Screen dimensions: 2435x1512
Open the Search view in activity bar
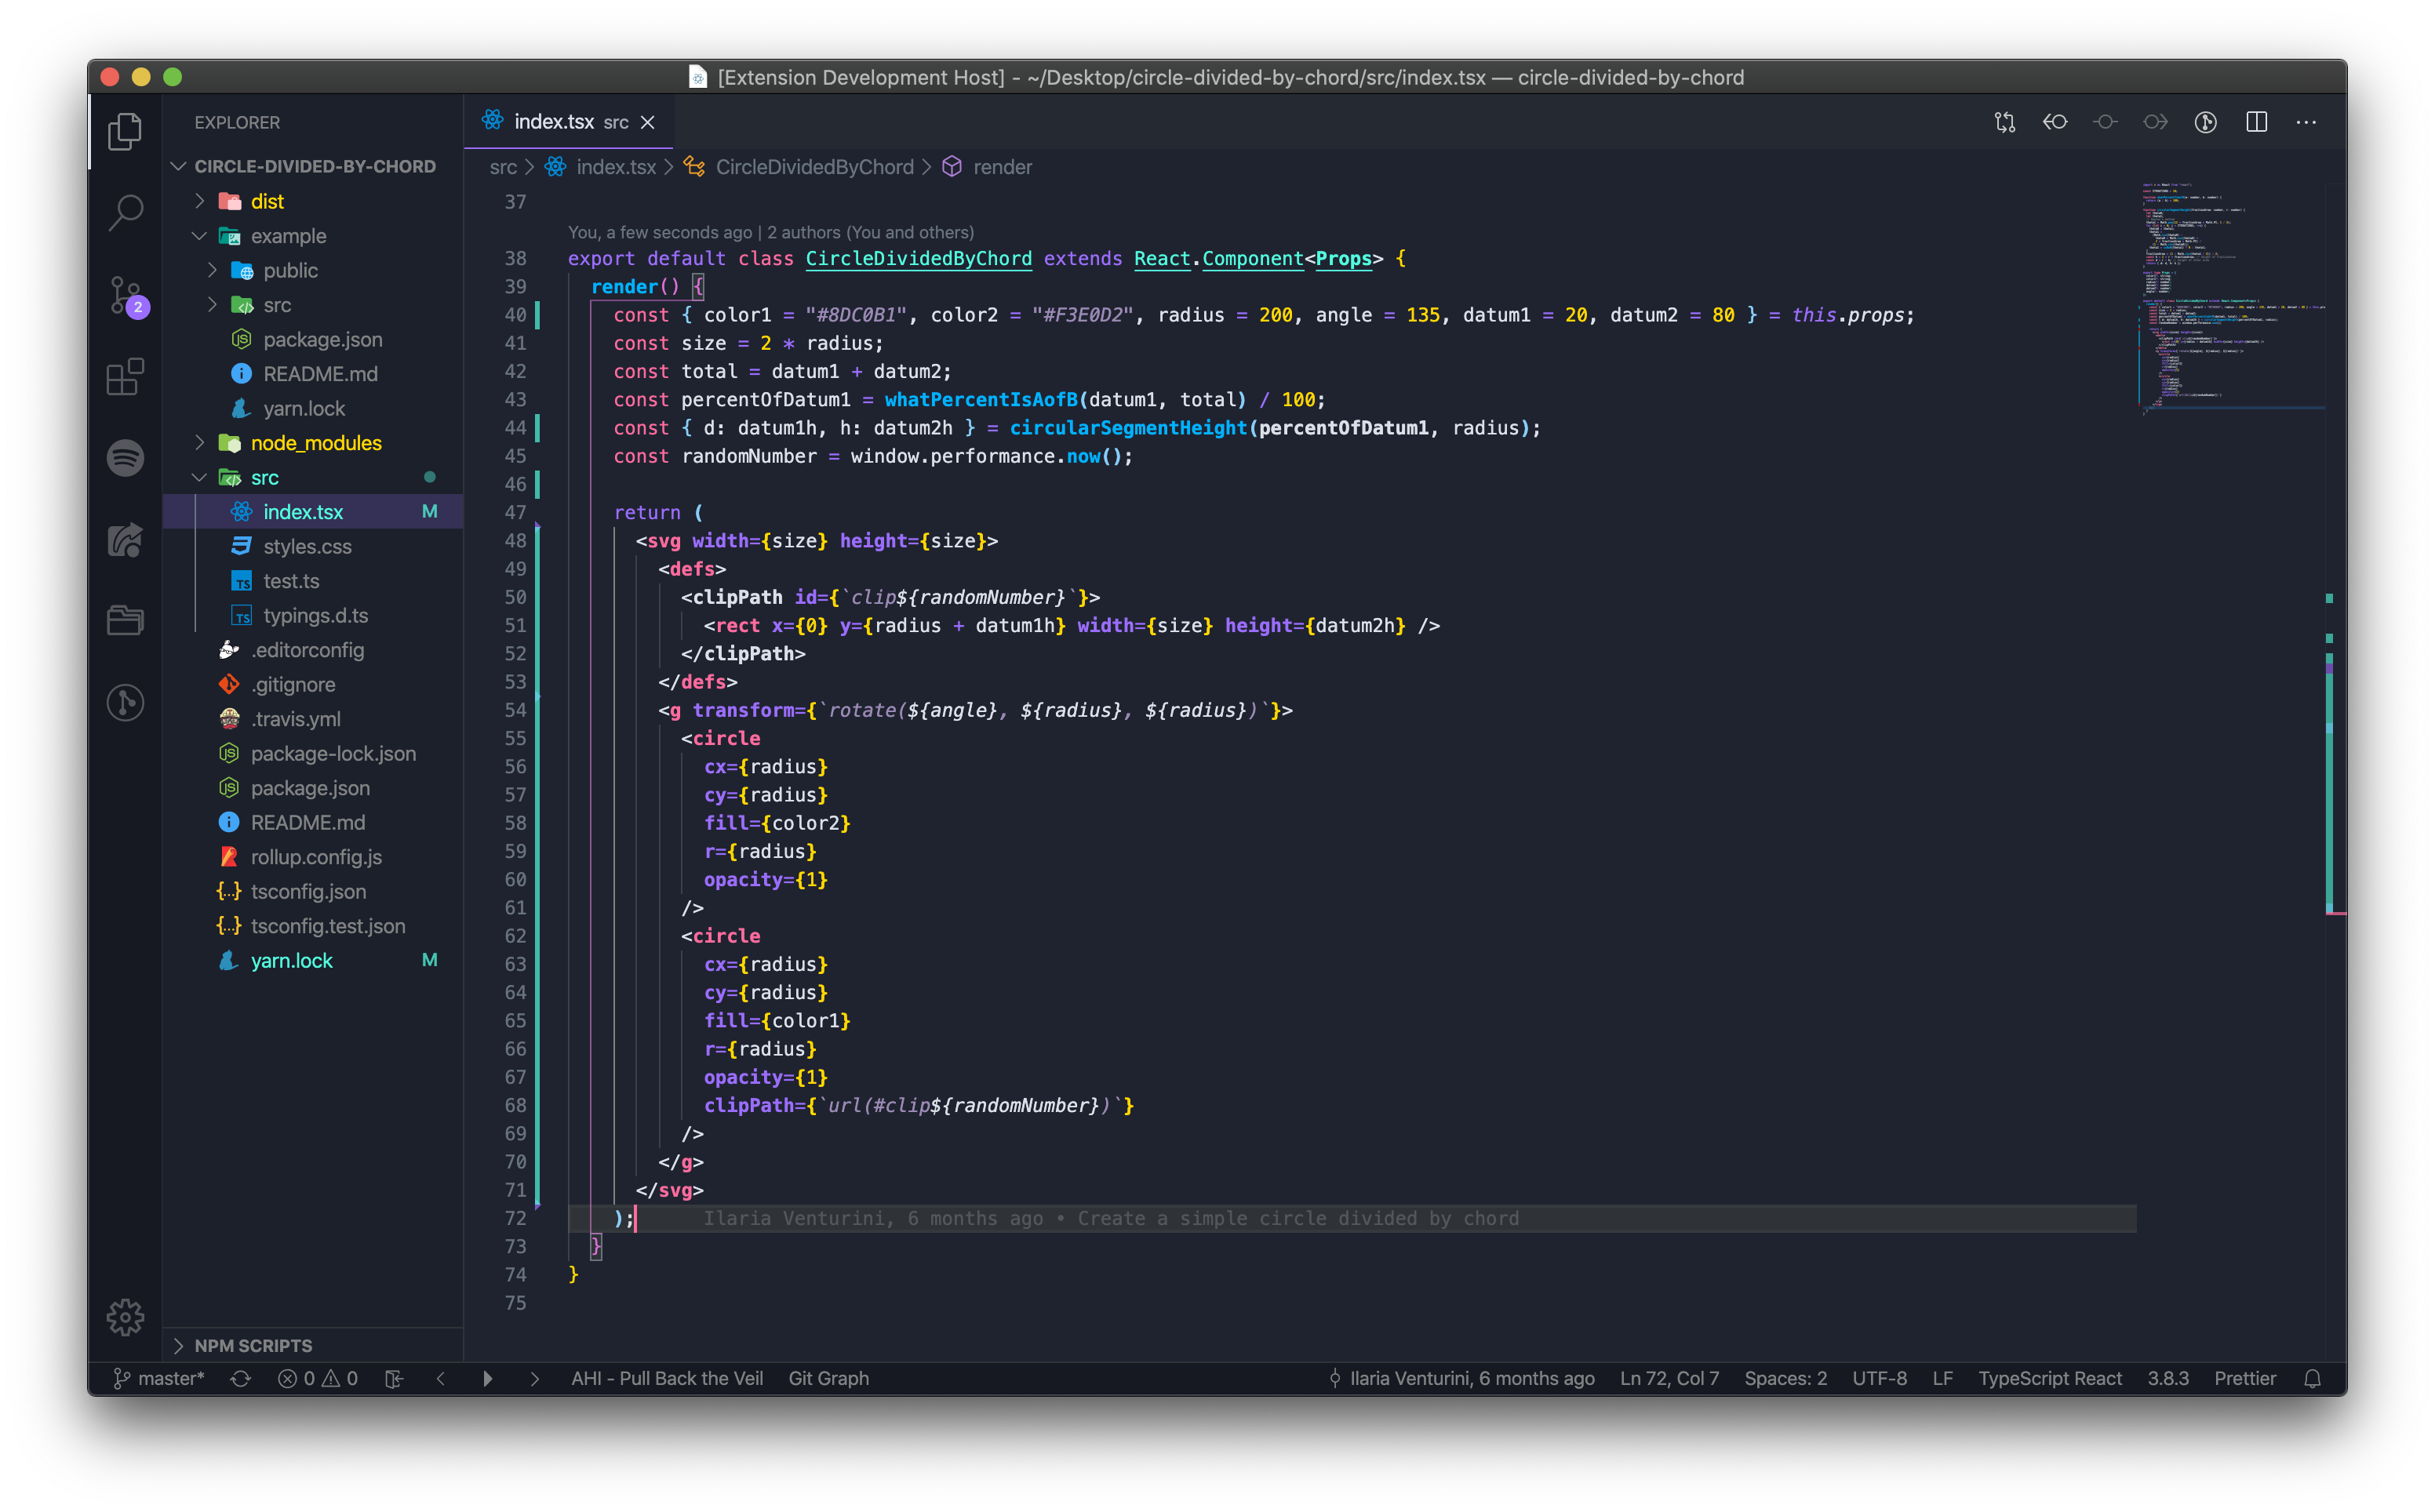[125, 212]
